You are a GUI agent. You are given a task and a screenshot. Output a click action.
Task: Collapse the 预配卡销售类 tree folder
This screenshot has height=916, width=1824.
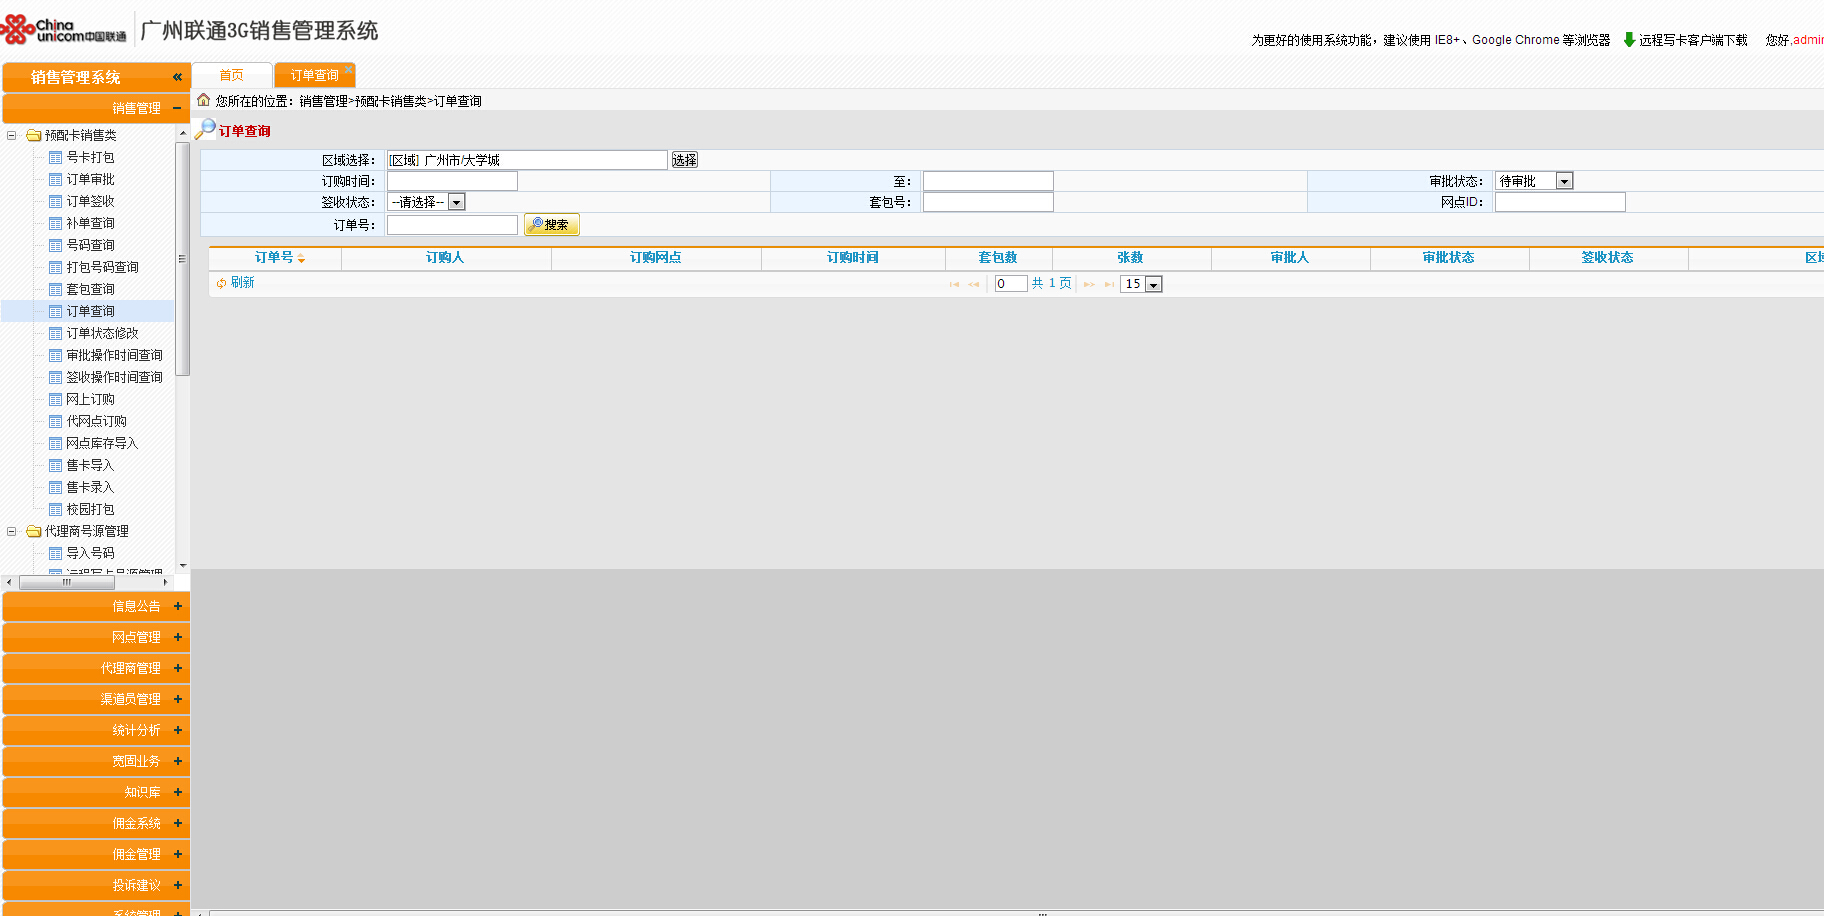[x=12, y=135]
